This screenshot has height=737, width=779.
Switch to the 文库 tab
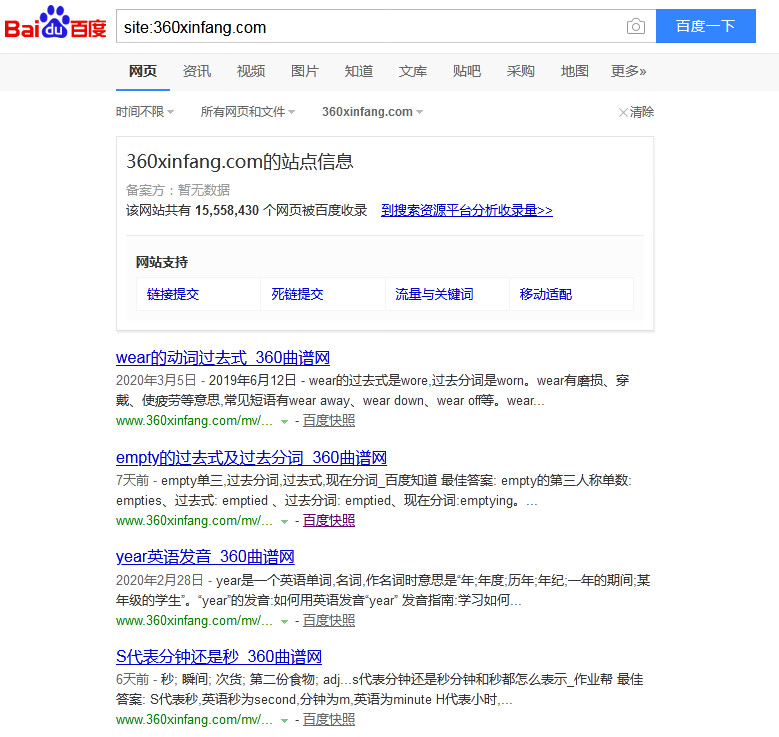point(412,72)
